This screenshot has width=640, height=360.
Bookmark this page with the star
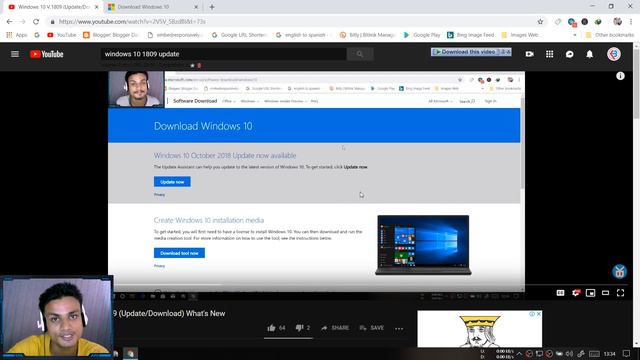(540, 22)
